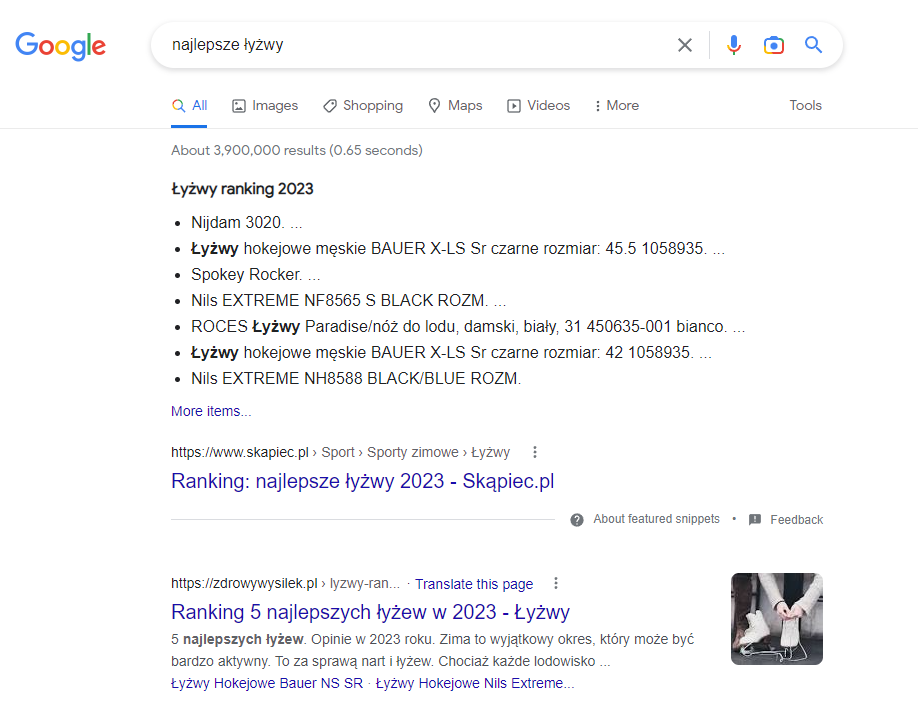918x717 pixels.
Task: Switch to the Images tab
Action: point(265,105)
